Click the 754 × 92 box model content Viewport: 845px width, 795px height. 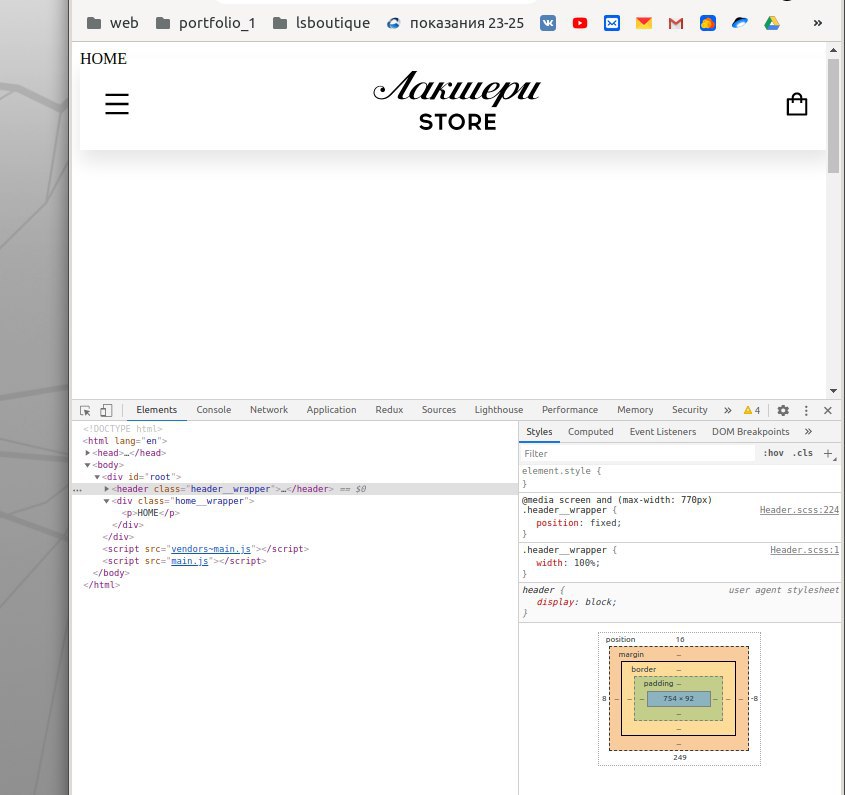[x=678, y=699]
